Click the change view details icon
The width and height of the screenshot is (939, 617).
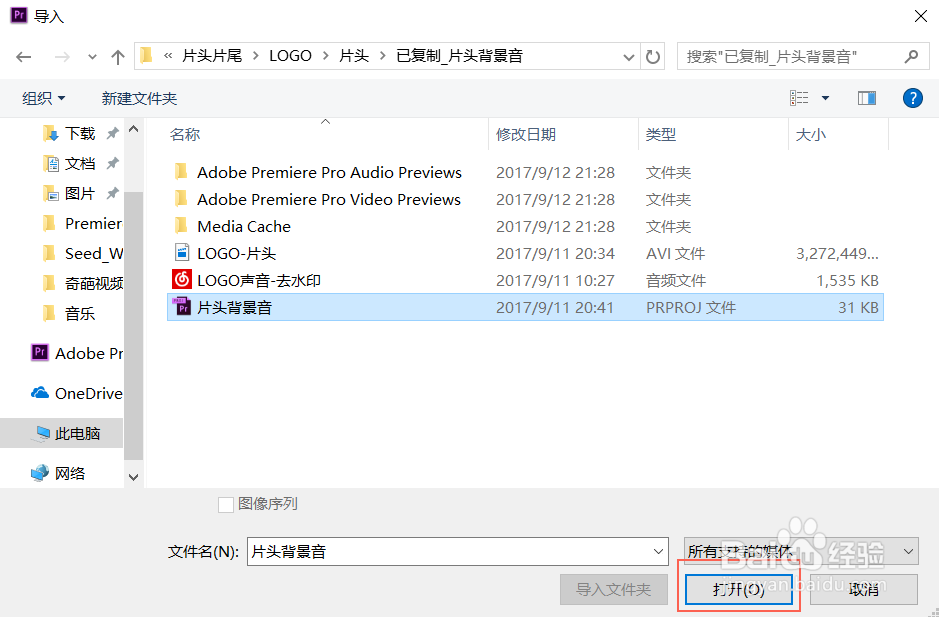tap(802, 98)
